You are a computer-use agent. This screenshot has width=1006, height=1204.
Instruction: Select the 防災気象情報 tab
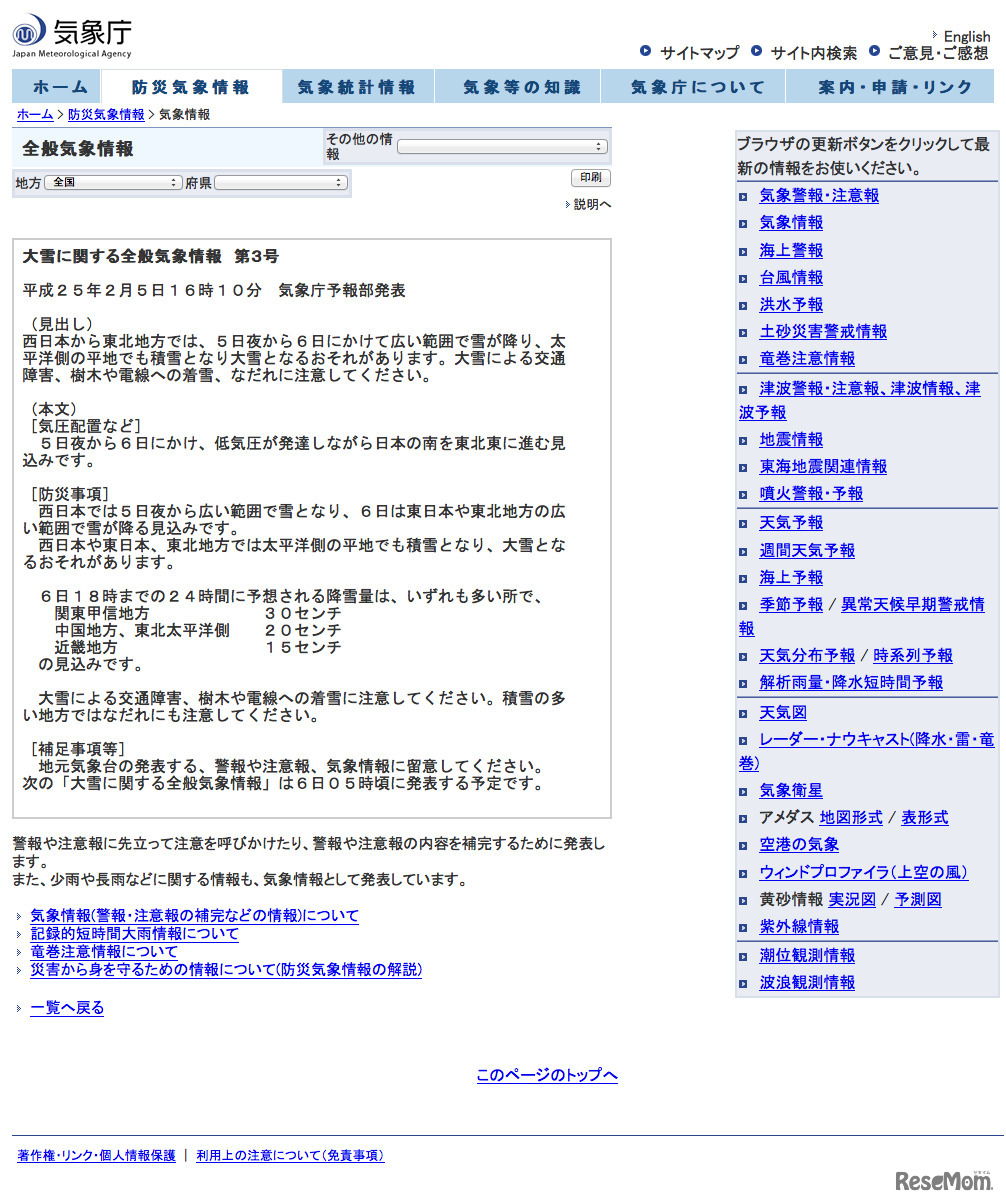click(191, 87)
